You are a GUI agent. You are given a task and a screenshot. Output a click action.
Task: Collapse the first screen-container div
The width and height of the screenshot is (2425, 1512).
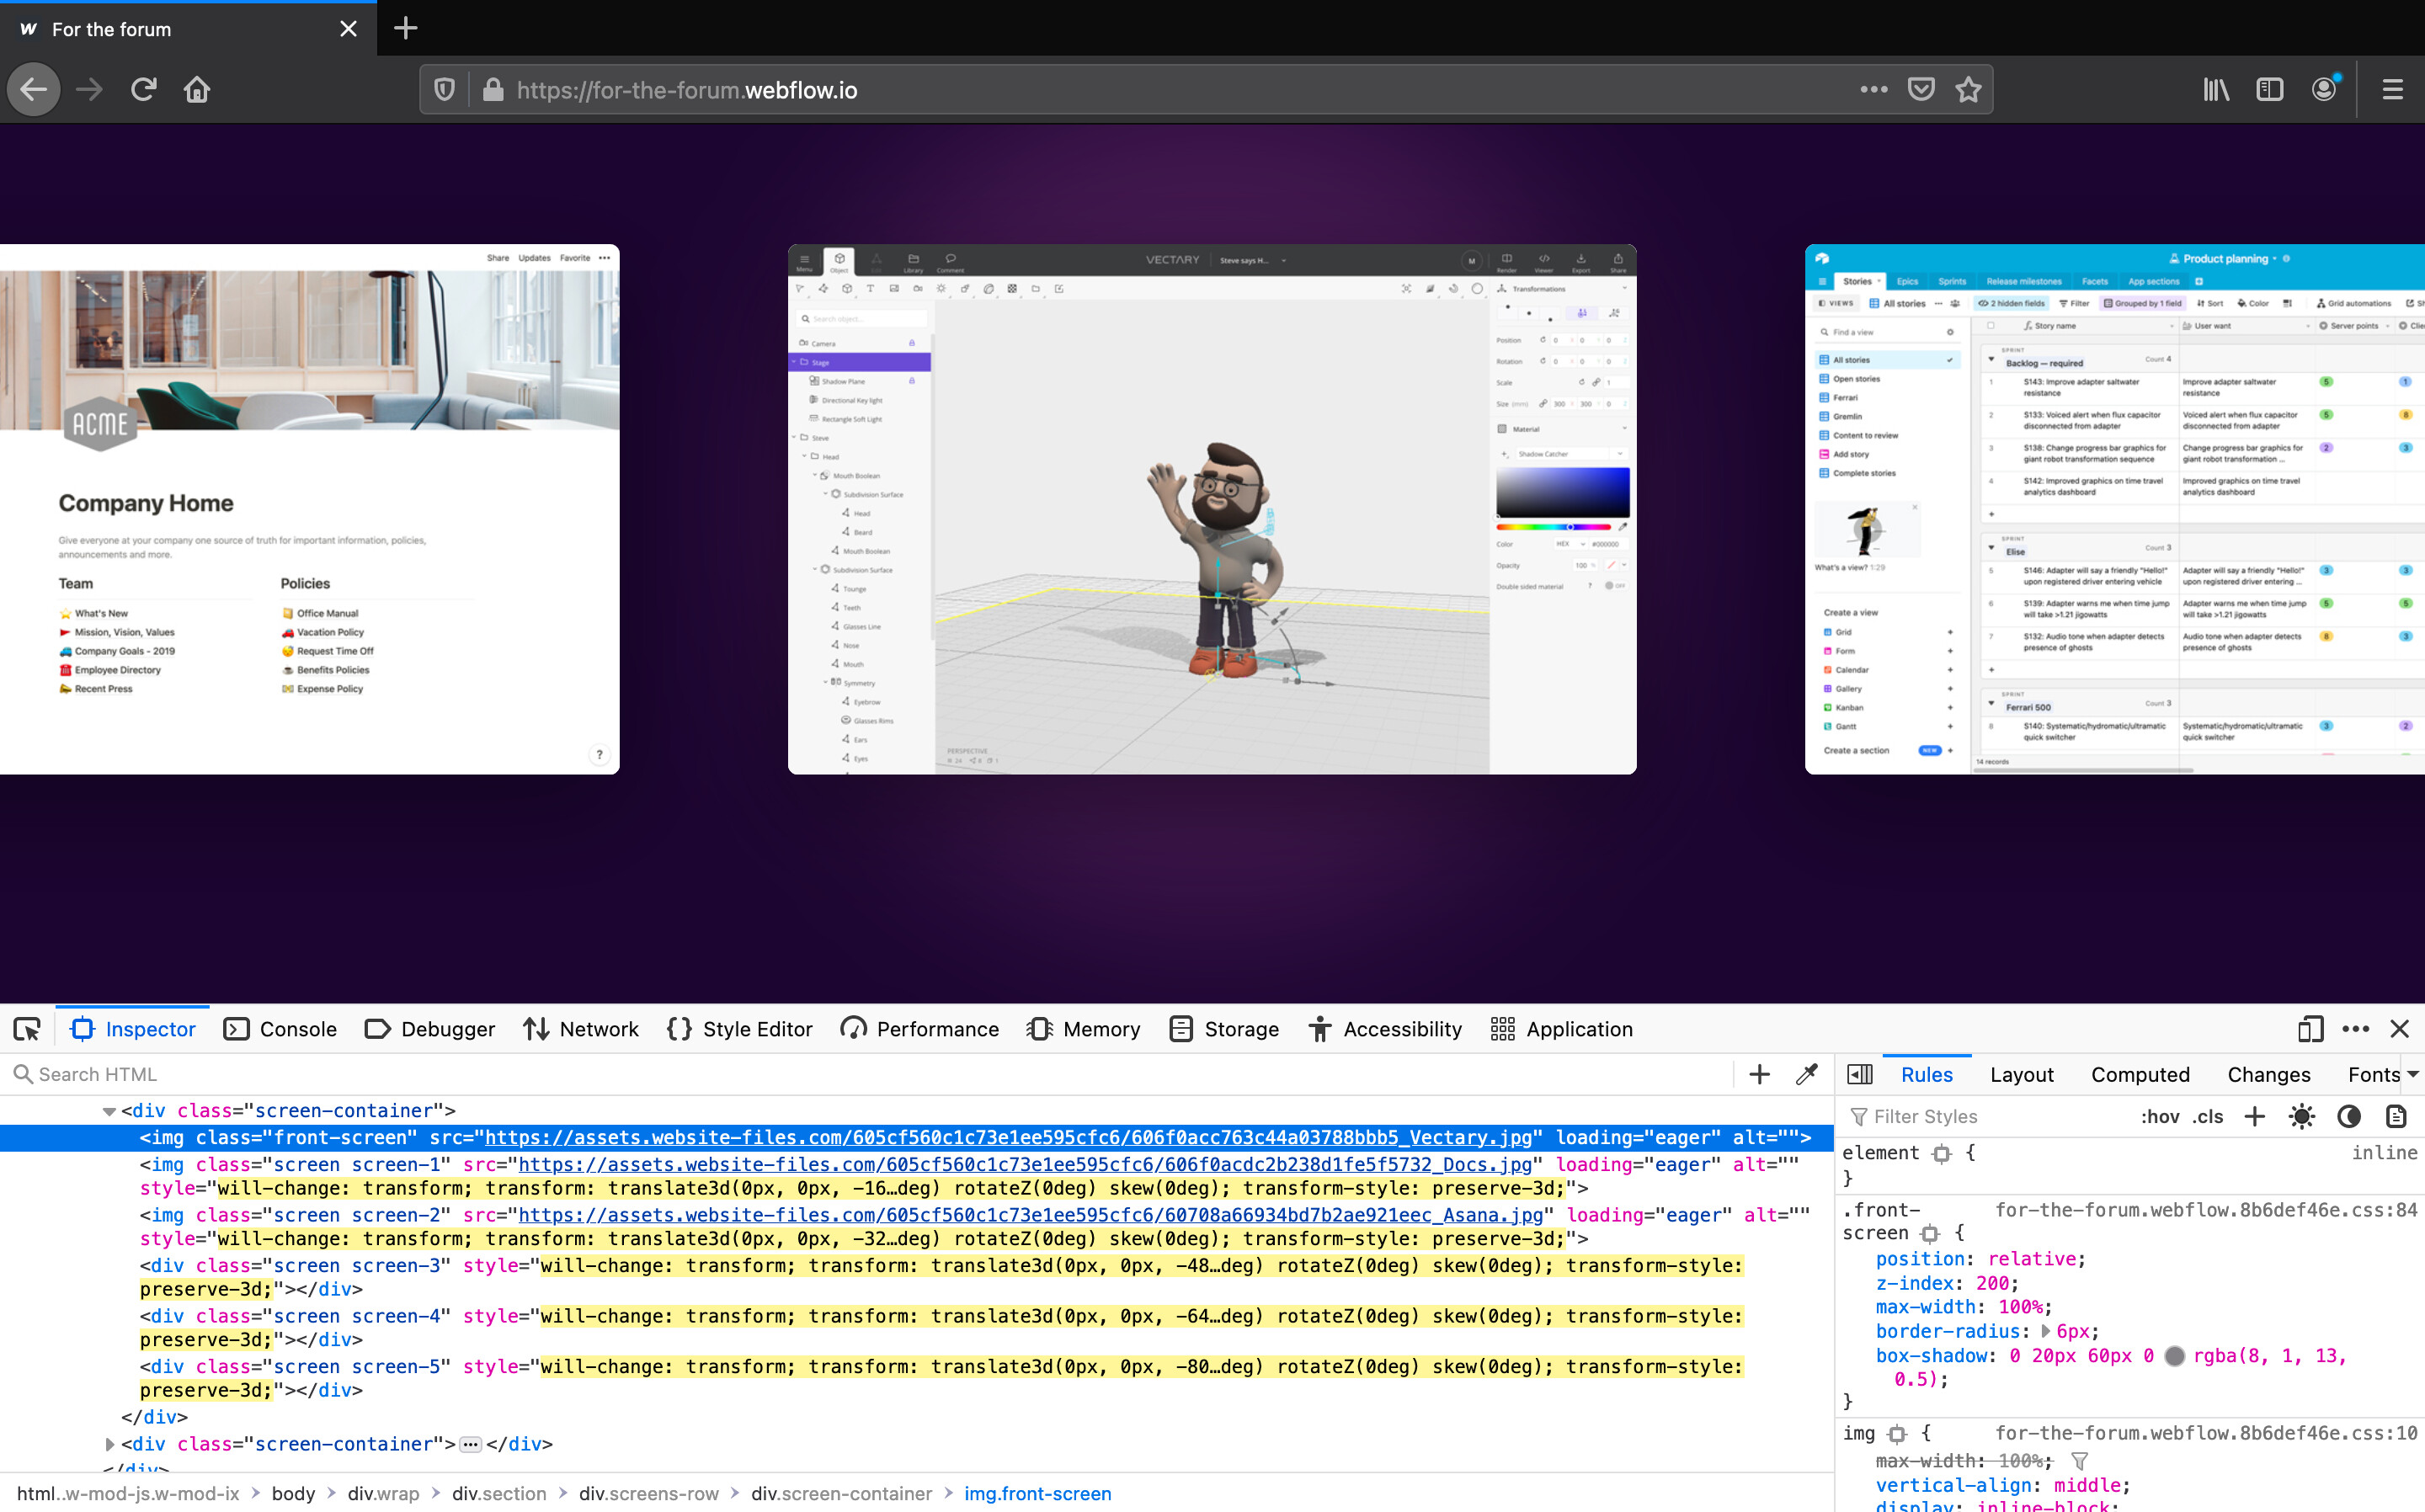pos(109,1111)
